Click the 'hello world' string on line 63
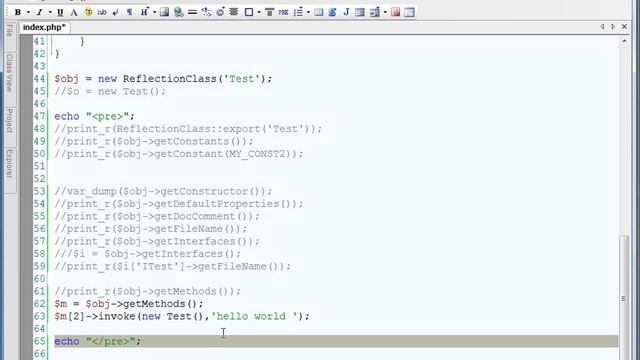Viewport: 640px width, 360px height. pyautogui.click(x=254, y=316)
